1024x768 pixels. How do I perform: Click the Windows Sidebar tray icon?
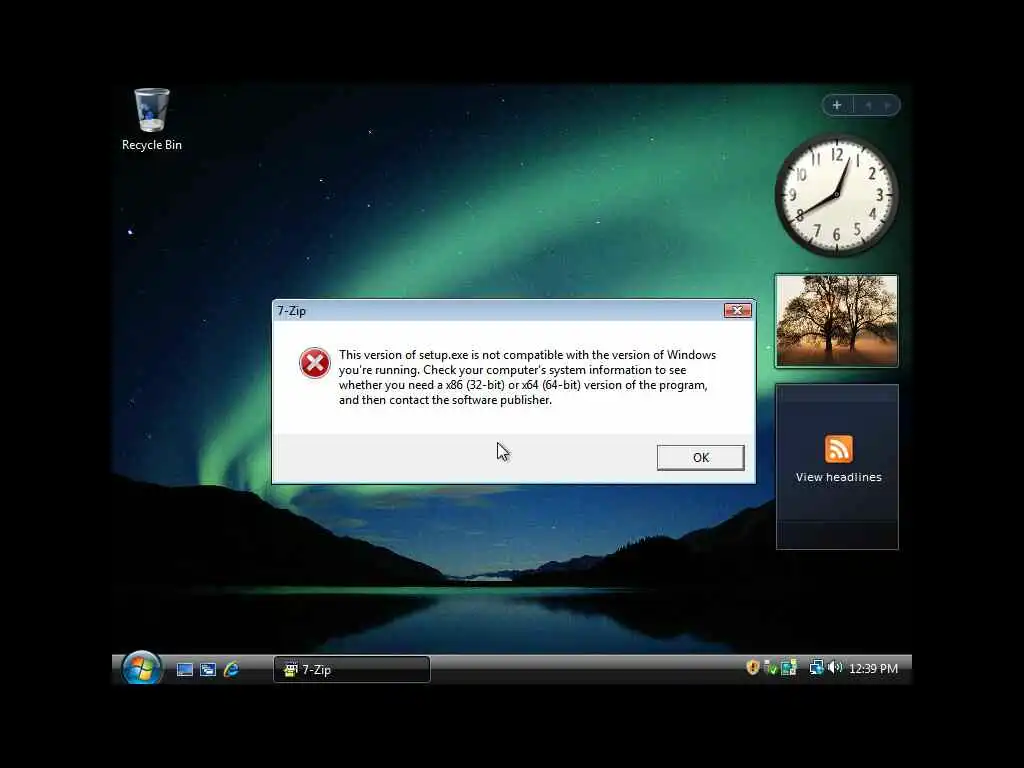789,667
